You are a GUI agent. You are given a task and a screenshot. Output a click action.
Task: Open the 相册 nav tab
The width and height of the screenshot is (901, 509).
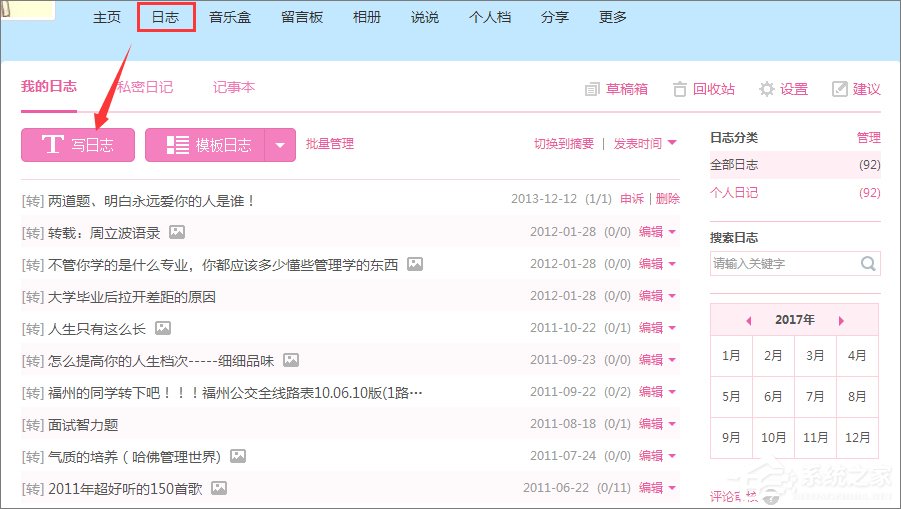click(367, 17)
